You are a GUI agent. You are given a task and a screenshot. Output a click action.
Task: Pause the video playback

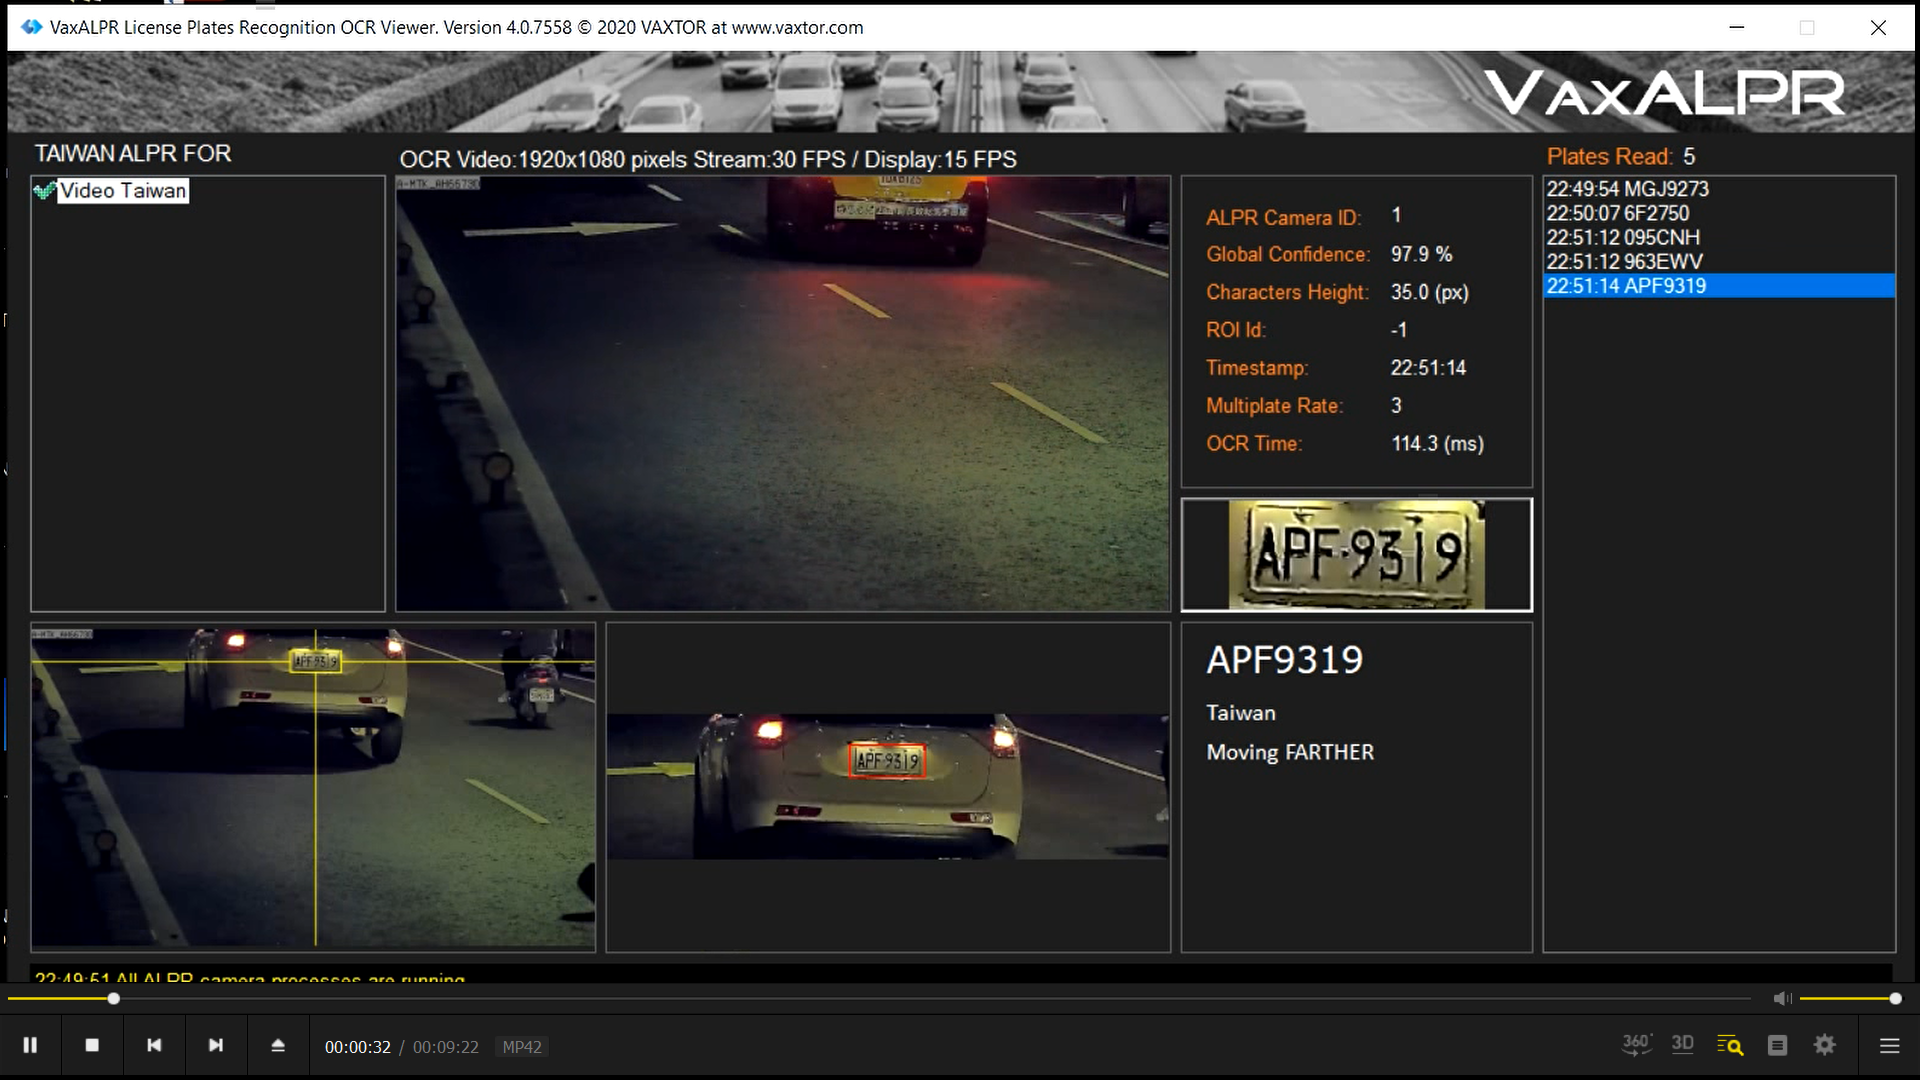[30, 1045]
